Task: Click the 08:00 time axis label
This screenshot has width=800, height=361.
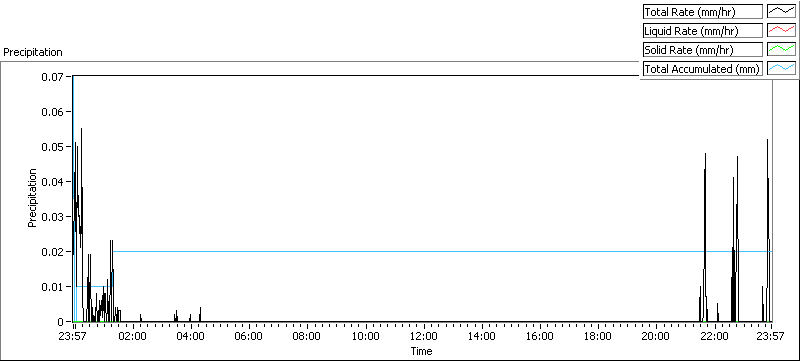Action: [x=307, y=337]
